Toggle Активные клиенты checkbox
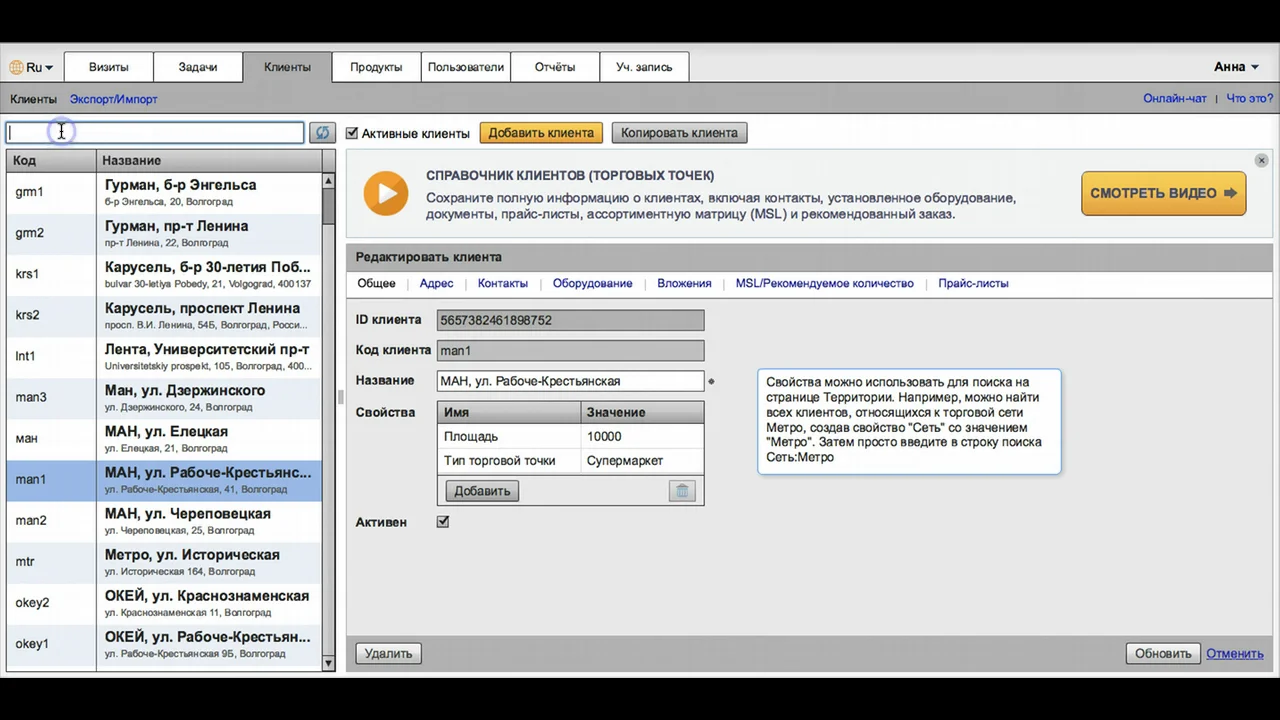This screenshot has height=720, width=1280. click(352, 133)
